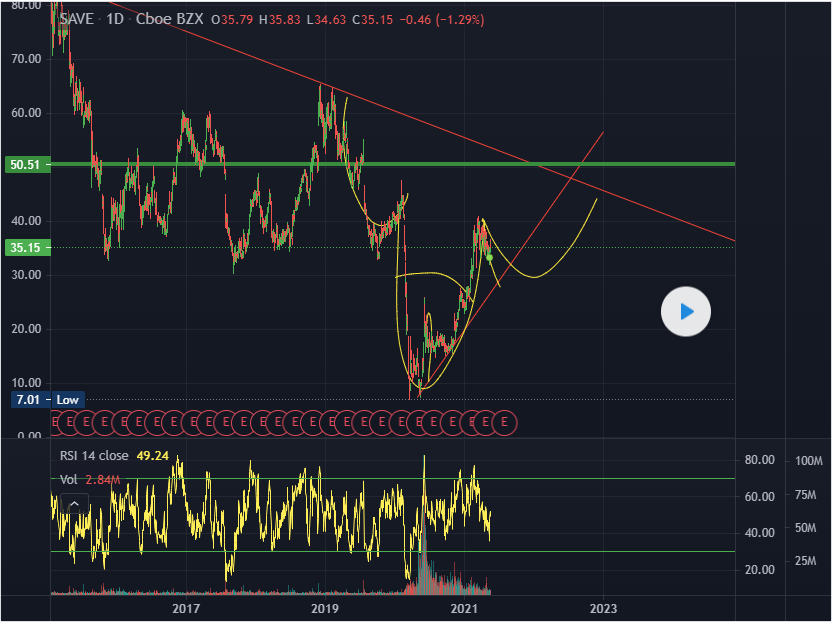Click the 60.00 price axis label

pos(26,113)
